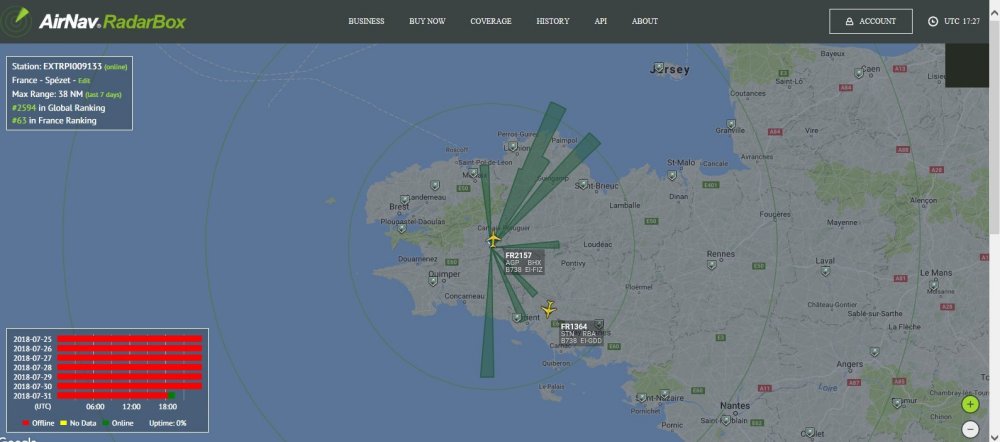The image size is (1000, 442).
Task: Zoom in with the green plus button
Action: (970, 404)
